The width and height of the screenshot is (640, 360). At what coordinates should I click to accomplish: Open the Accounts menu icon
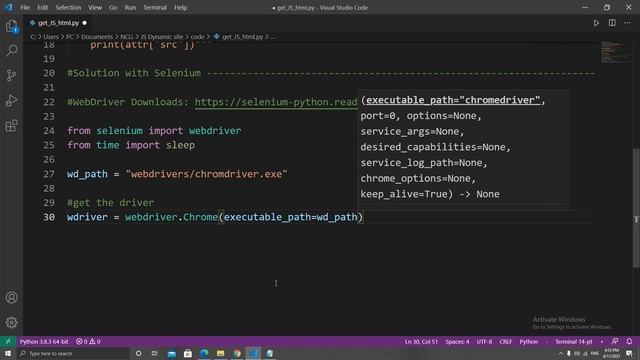pyautogui.click(x=11, y=298)
